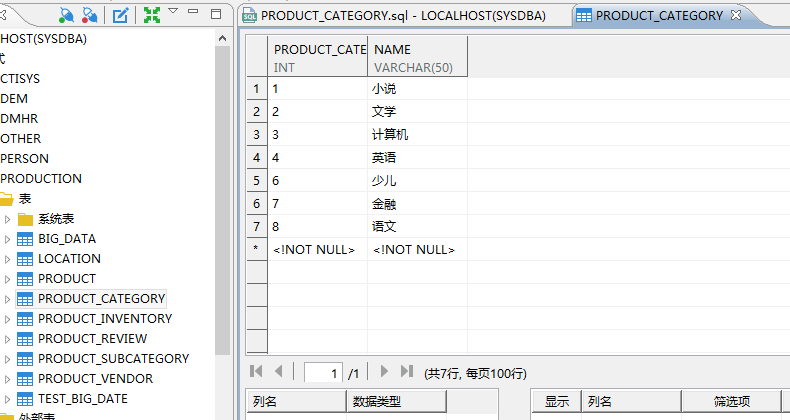The width and height of the screenshot is (790, 420).
Task: Select PRODUCT_VENDOR table in the tree
Action: pyautogui.click(x=96, y=379)
